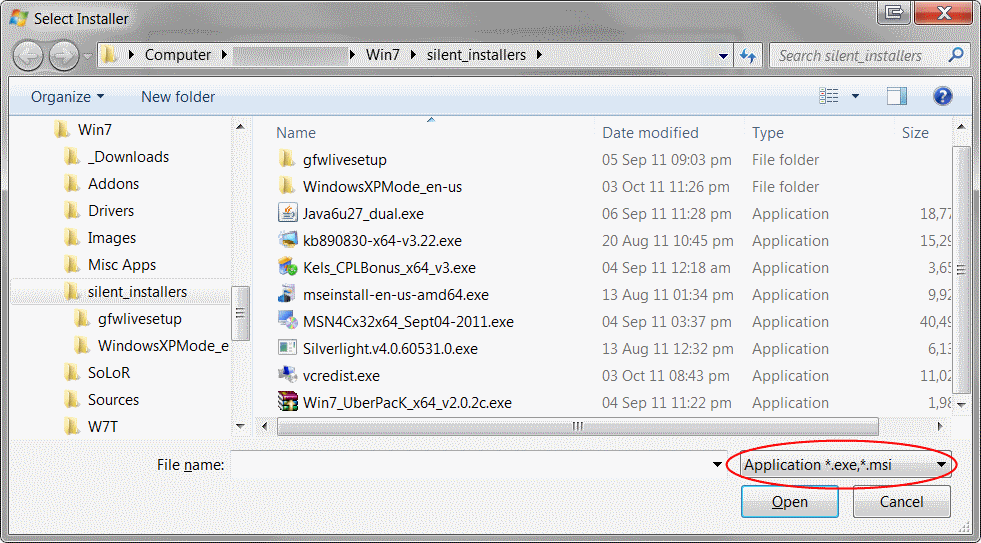Screen dimensions: 981x543
Task: Select the Win7 folder in the tree
Action: [94, 129]
